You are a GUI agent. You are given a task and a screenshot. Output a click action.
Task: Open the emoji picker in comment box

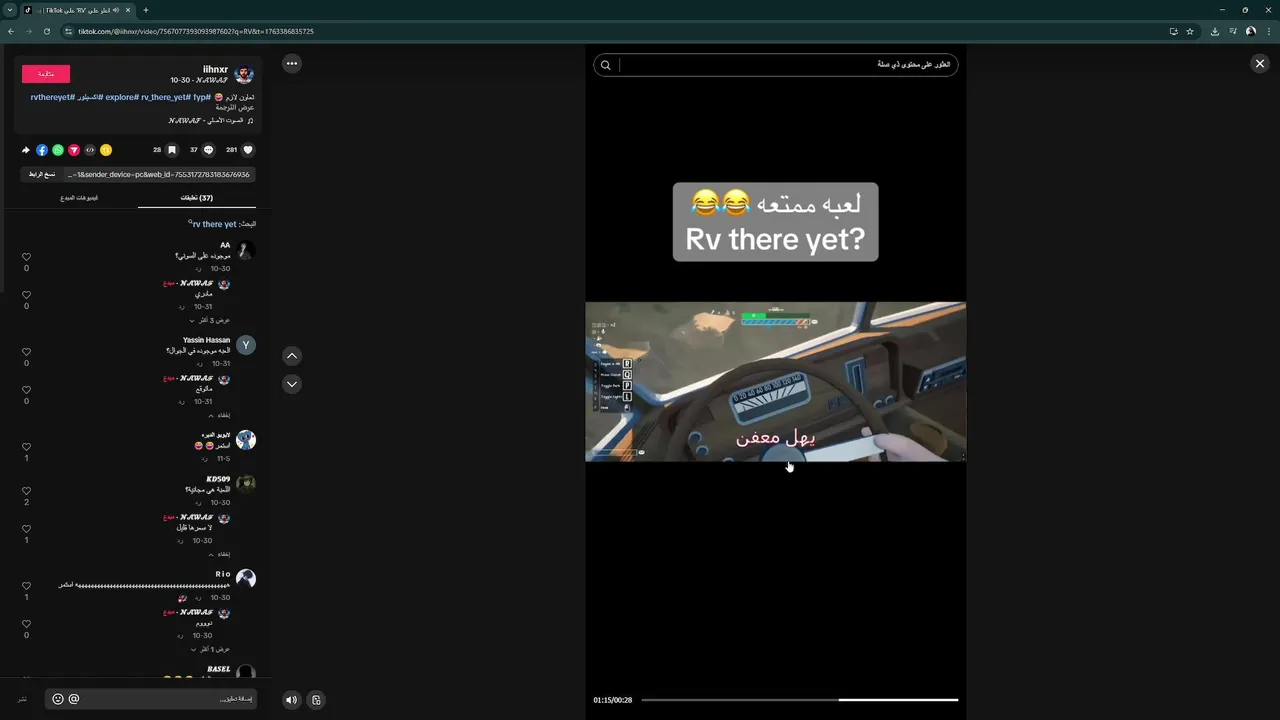click(x=58, y=699)
